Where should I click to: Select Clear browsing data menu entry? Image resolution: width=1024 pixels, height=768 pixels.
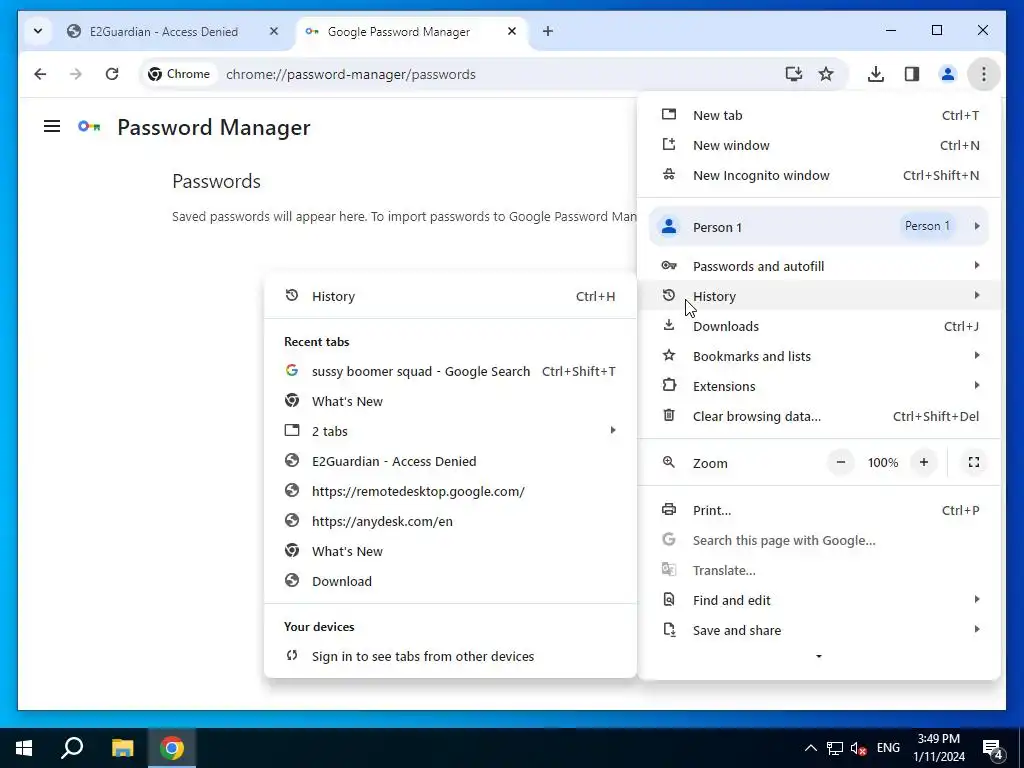[x=820, y=416]
